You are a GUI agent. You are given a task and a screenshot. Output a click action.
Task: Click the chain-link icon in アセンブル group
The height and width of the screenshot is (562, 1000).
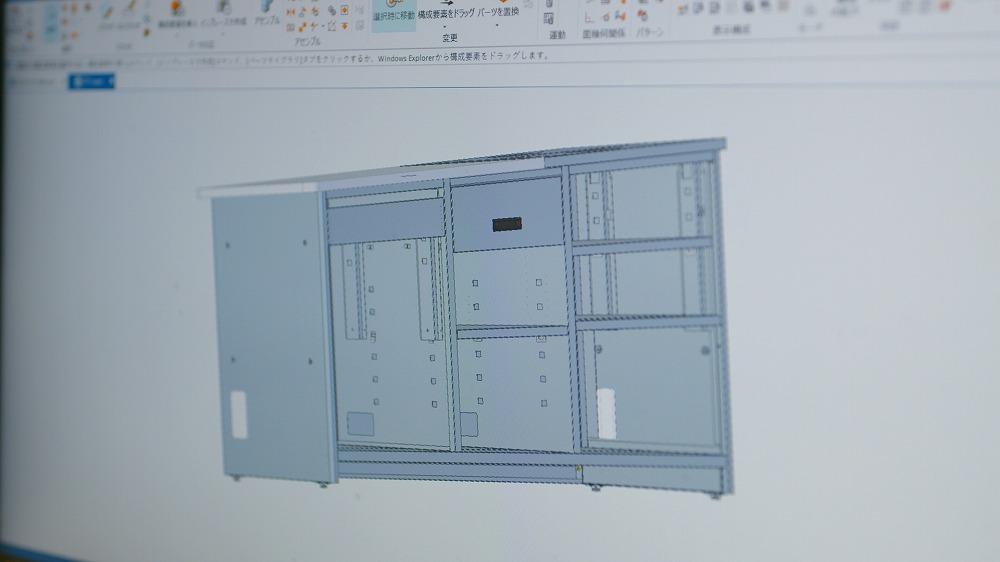tap(332, 11)
